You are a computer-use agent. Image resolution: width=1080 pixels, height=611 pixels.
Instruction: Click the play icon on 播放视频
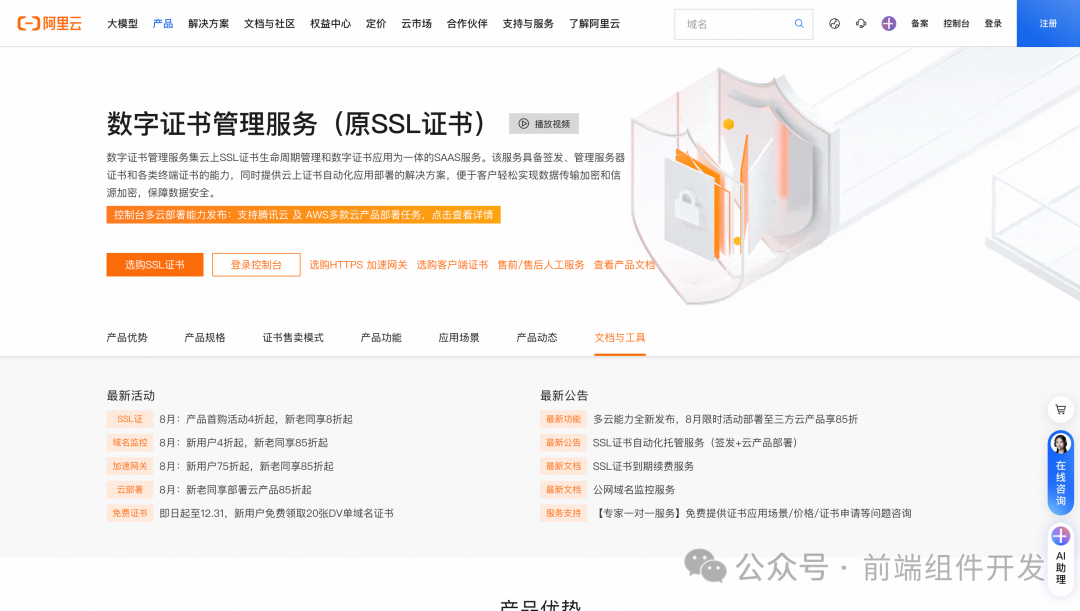[x=523, y=123]
